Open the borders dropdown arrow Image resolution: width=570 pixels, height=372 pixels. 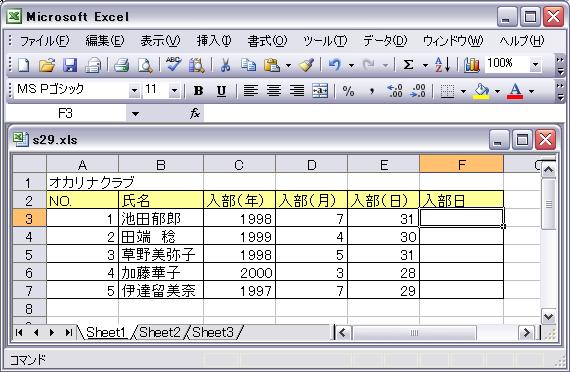tap(463, 91)
